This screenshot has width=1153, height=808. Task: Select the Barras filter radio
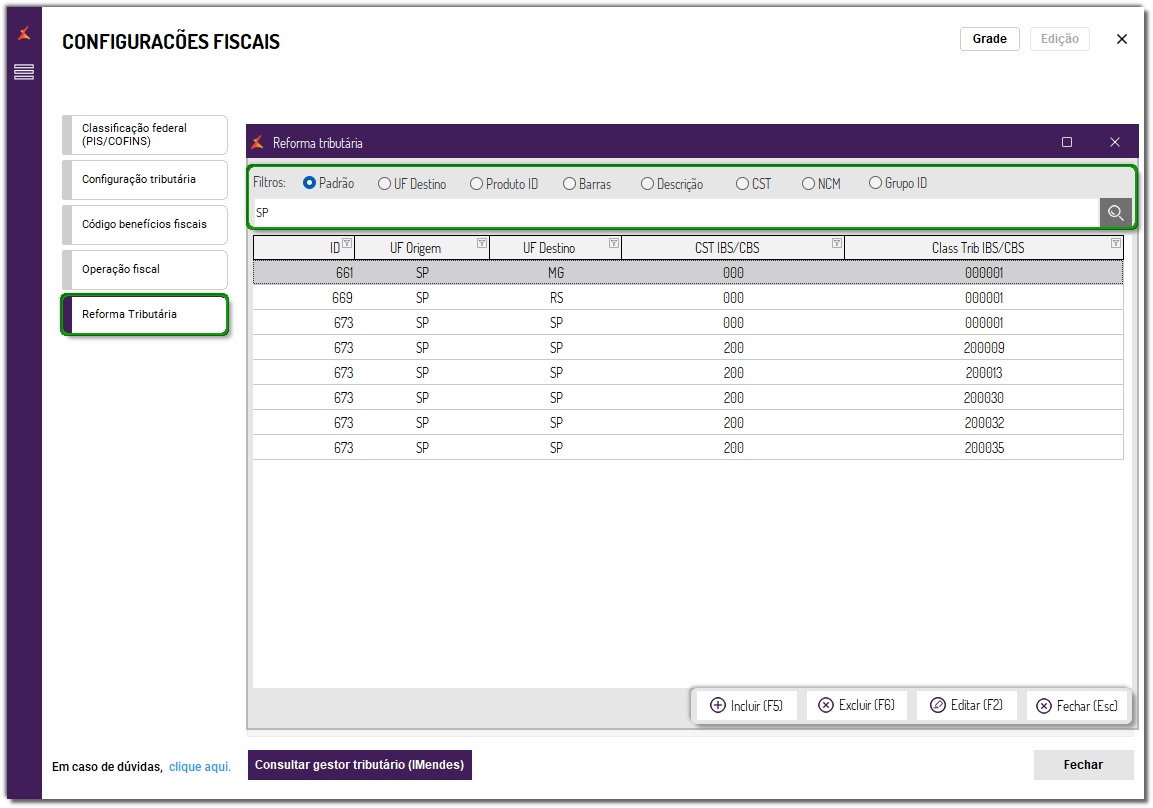[569, 184]
